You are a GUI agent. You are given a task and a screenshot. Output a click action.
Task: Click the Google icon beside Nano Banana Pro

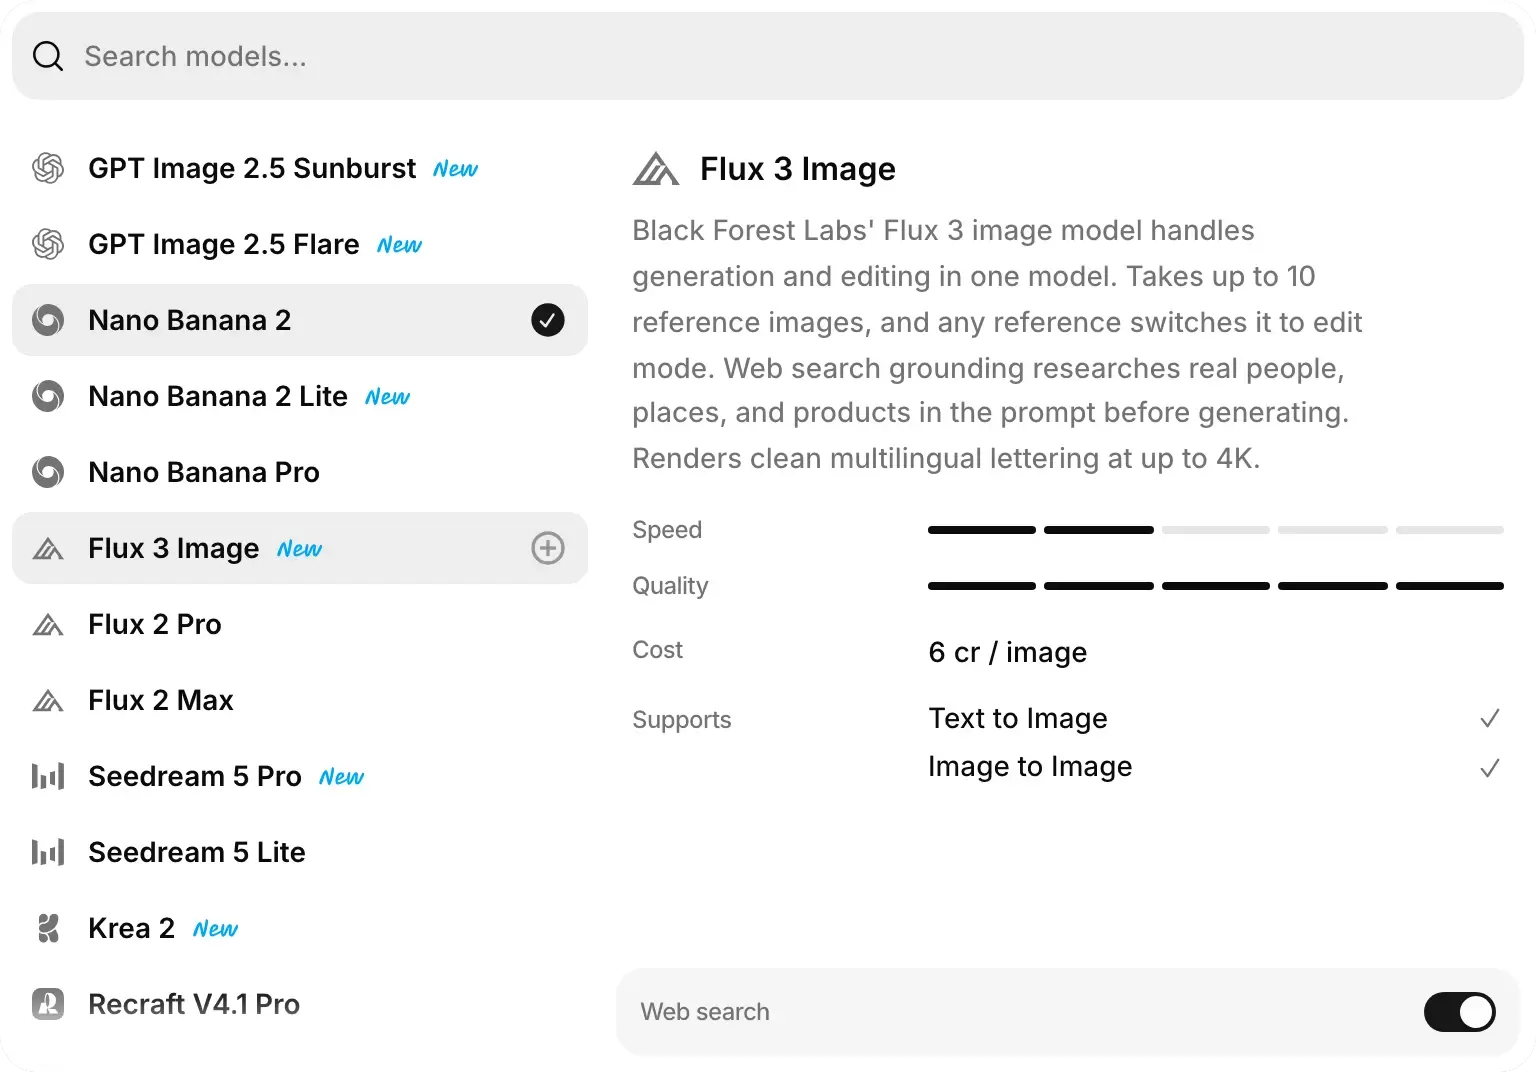coord(48,472)
